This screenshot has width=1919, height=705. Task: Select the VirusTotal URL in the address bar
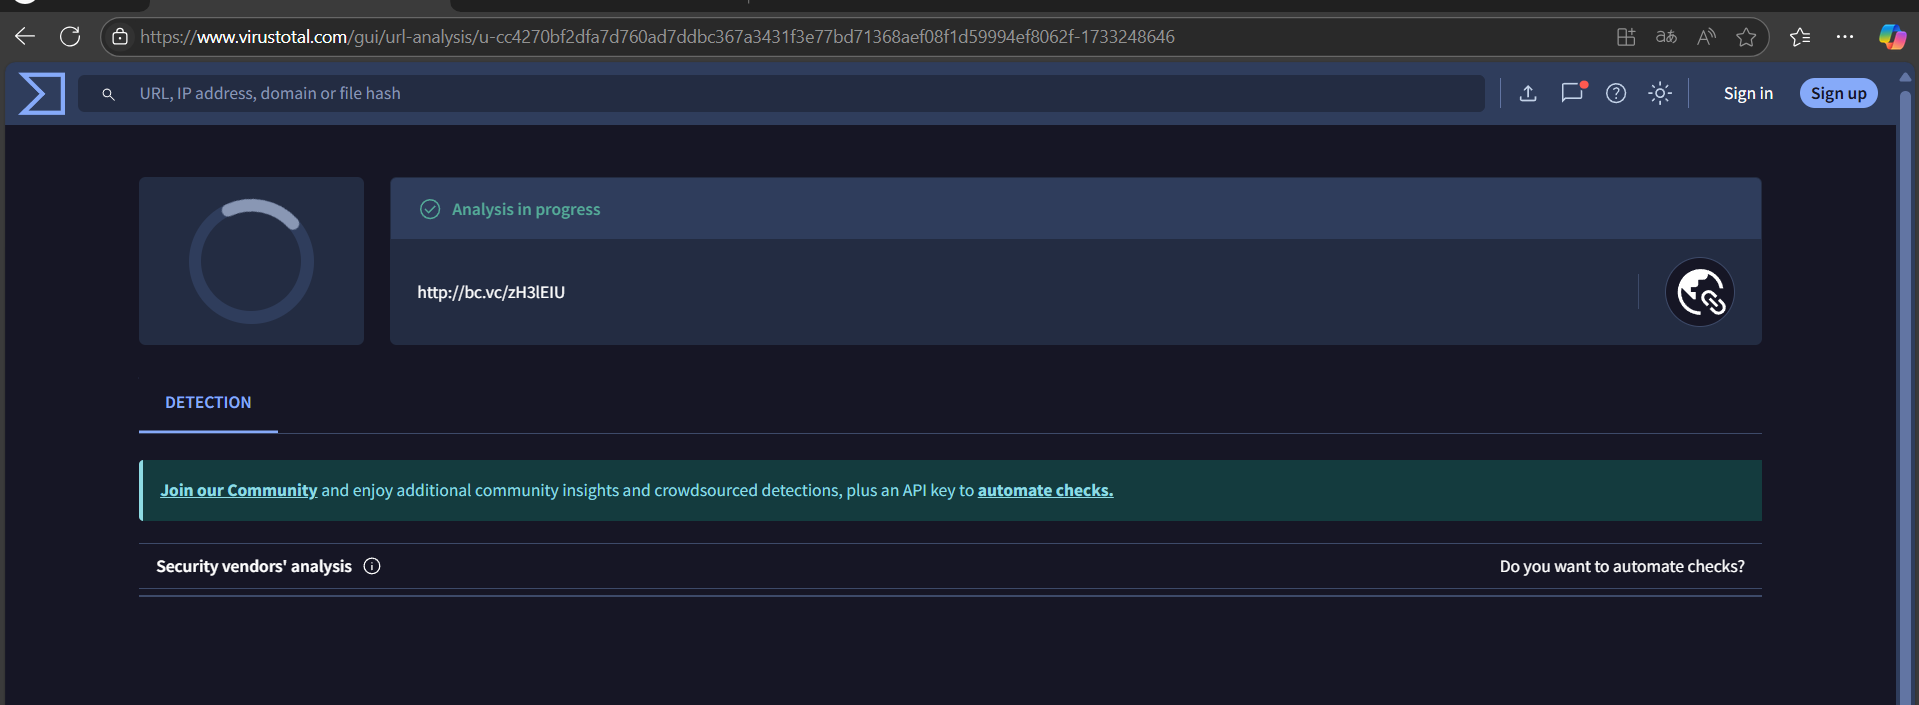point(657,37)
